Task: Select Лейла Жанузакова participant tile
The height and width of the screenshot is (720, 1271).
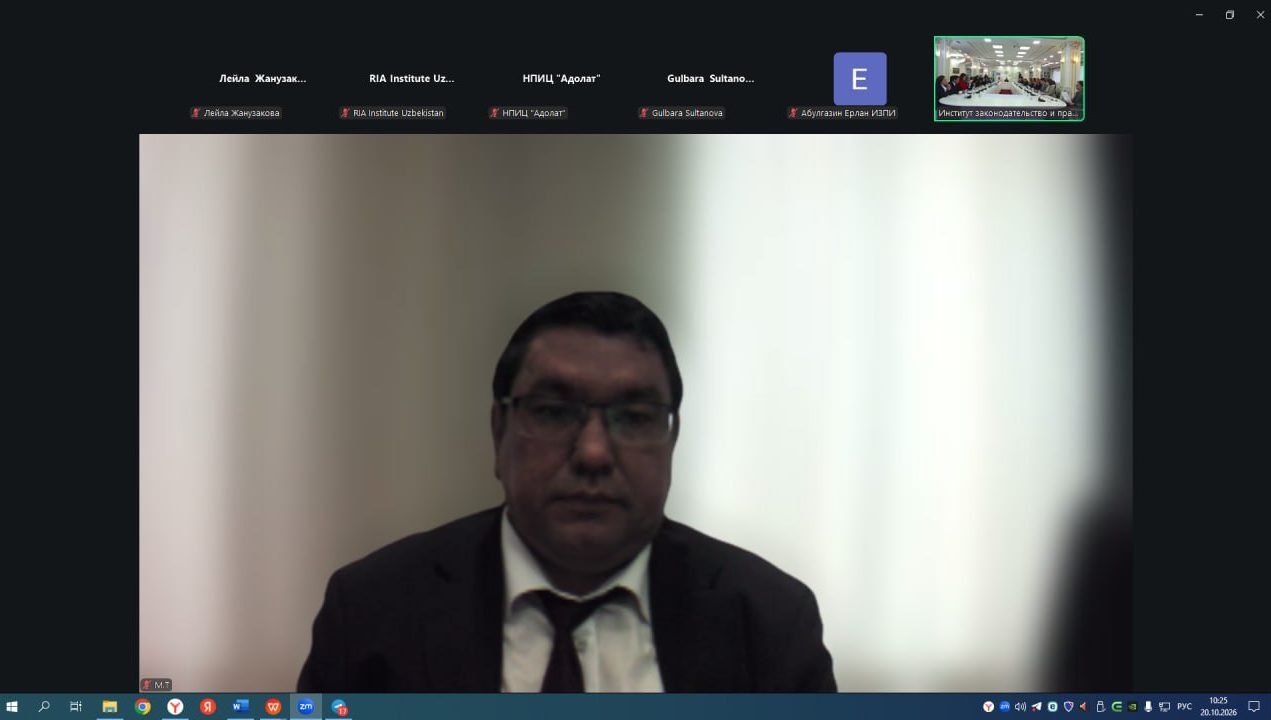Action: tap(263, 79)
